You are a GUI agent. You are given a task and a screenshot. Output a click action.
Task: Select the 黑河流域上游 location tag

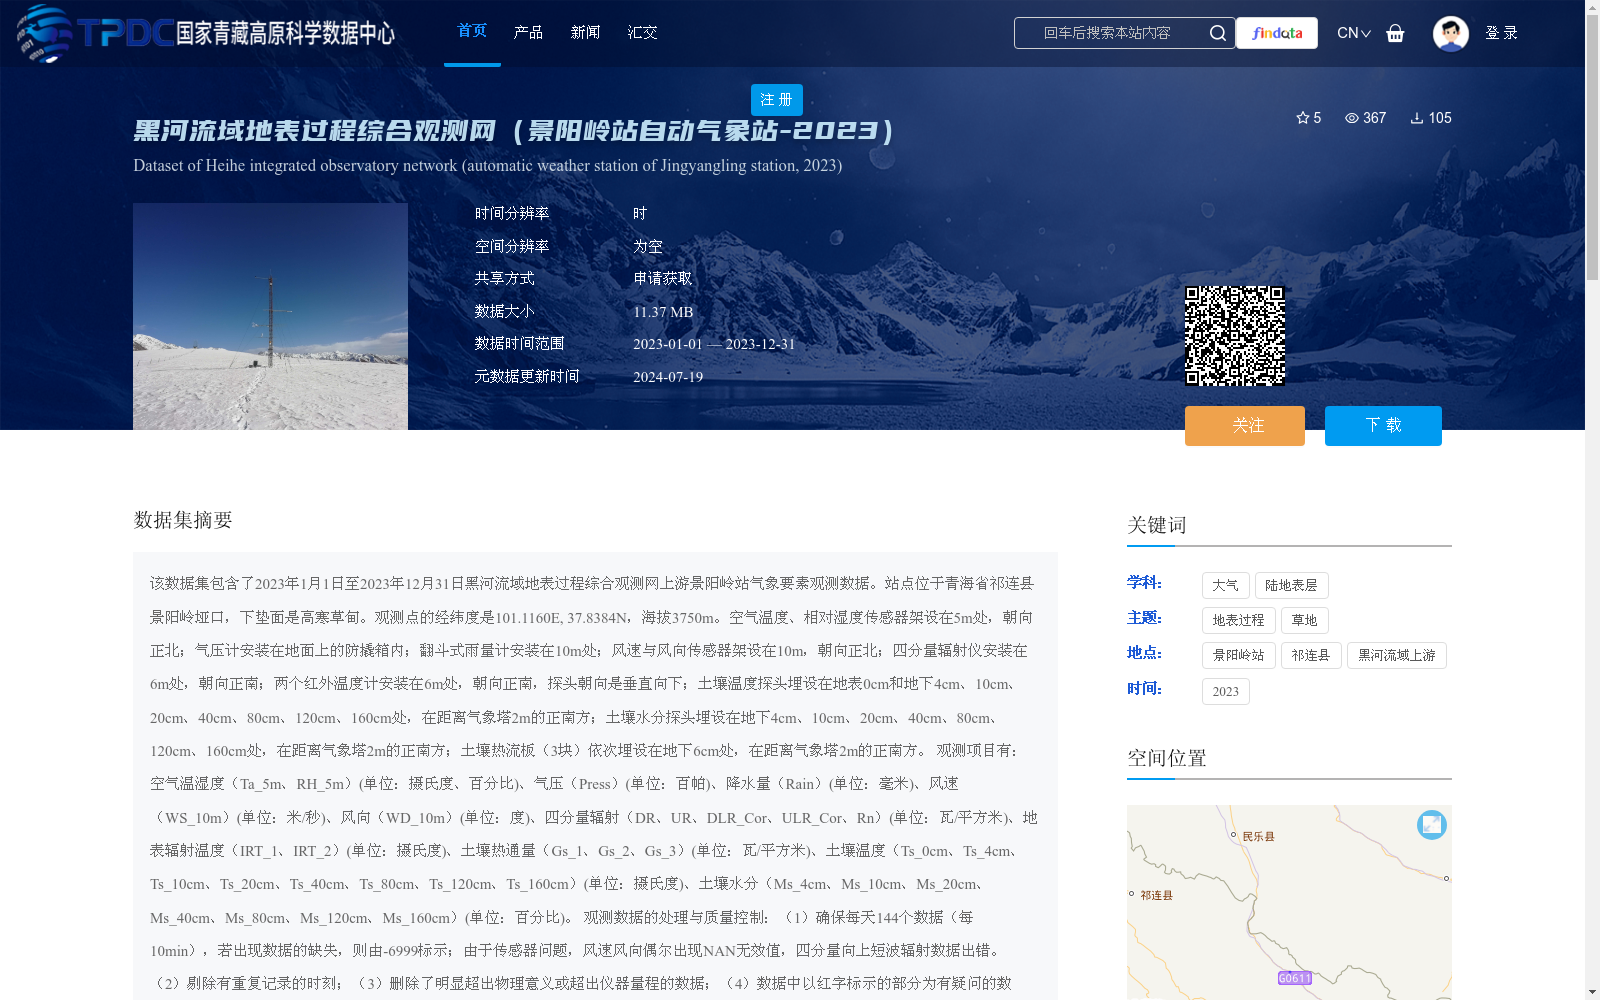click(x=1397, y=655)
